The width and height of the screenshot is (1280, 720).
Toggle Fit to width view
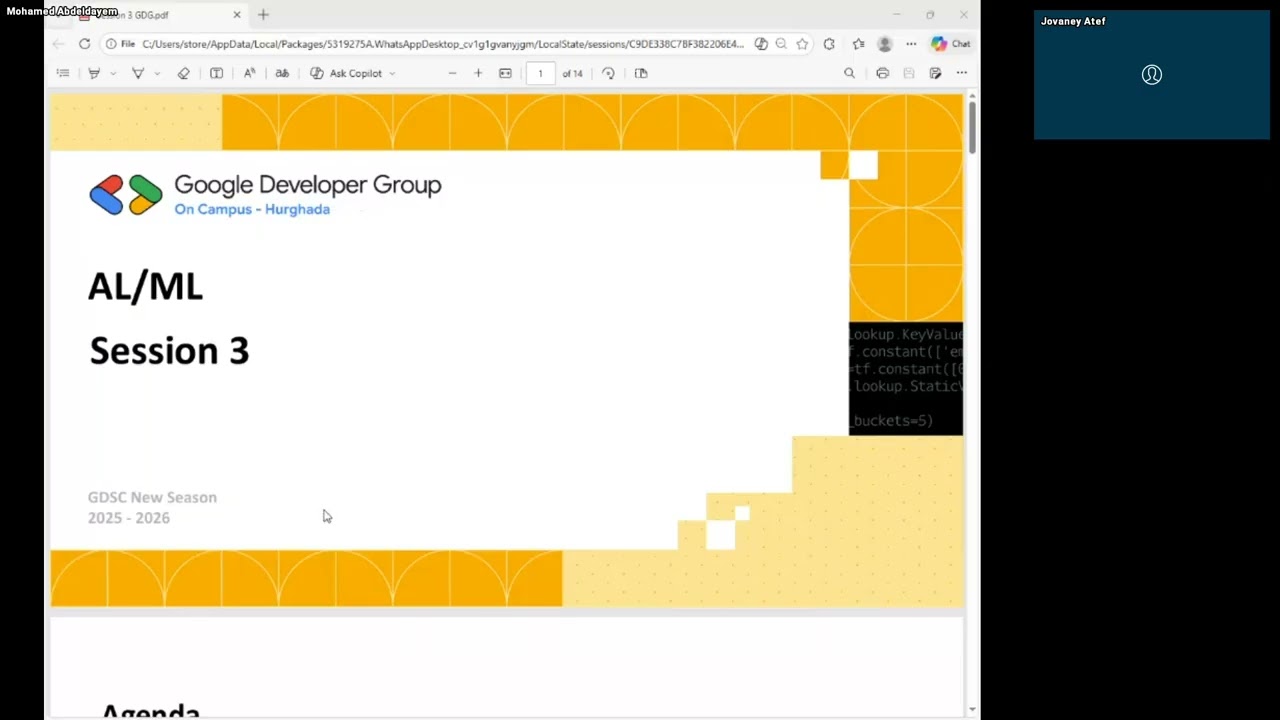click(505, 73)
